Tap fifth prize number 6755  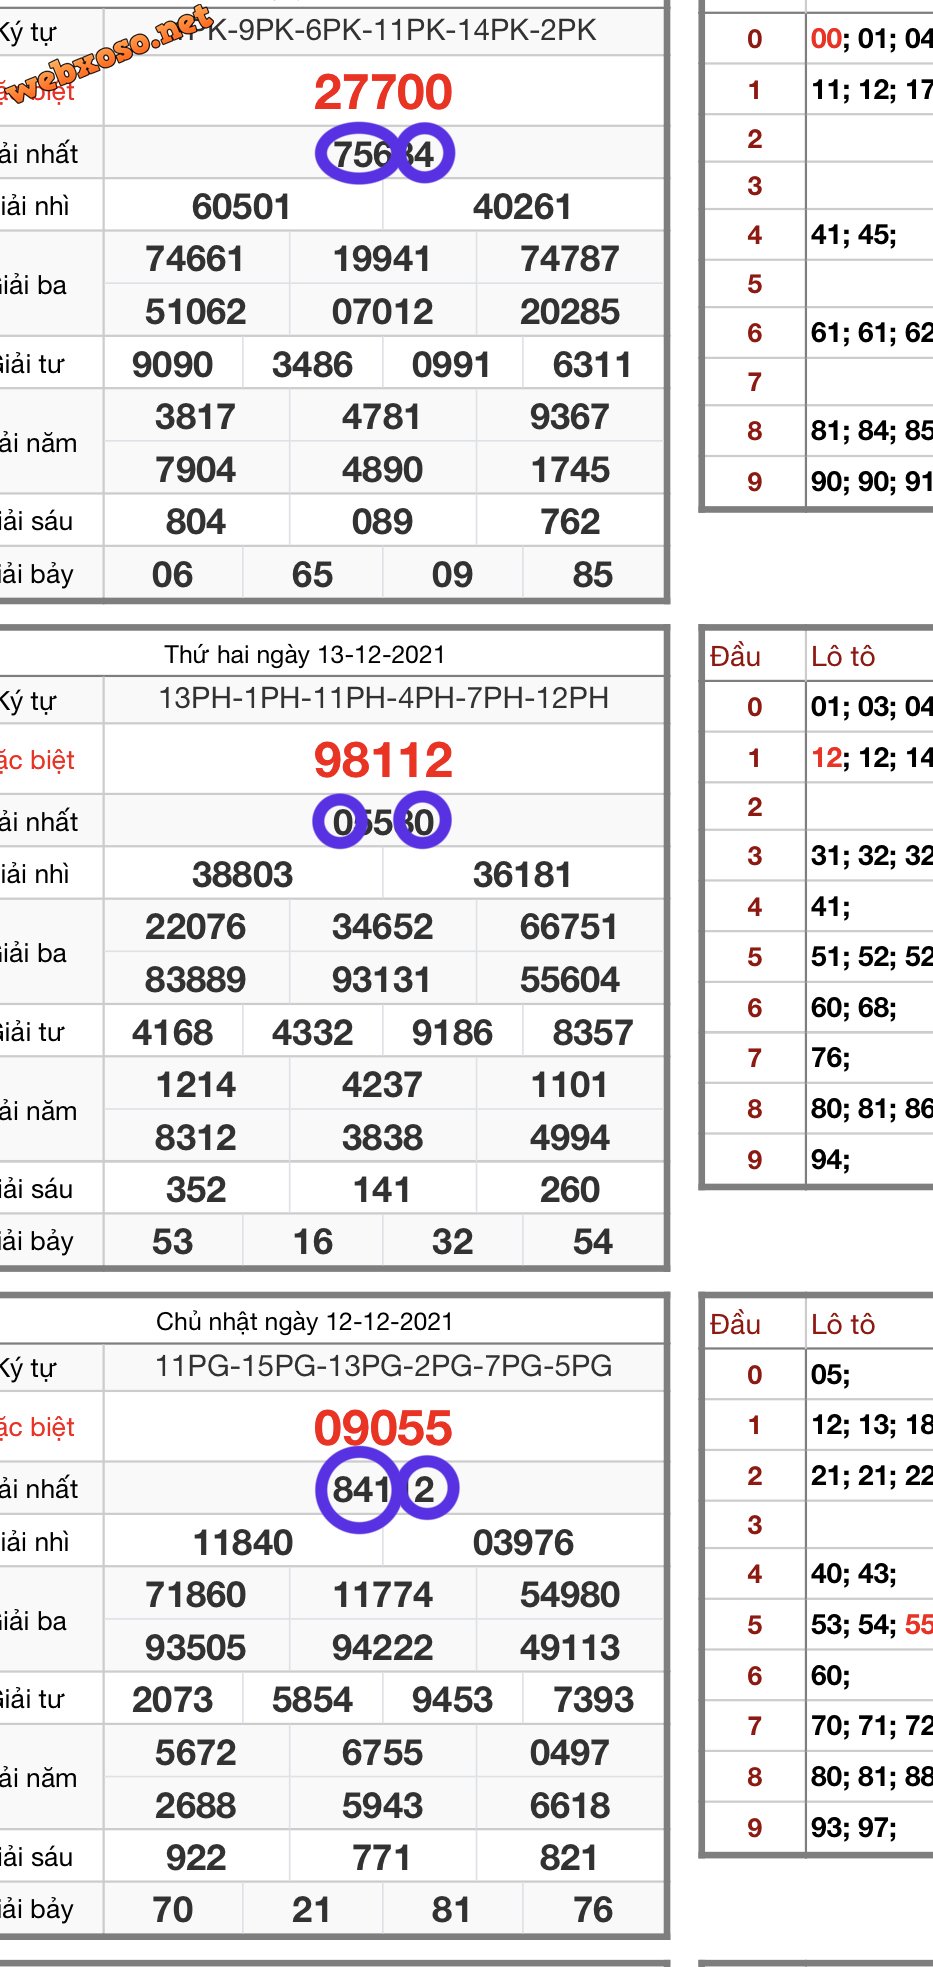click(x=382, y=1753)
